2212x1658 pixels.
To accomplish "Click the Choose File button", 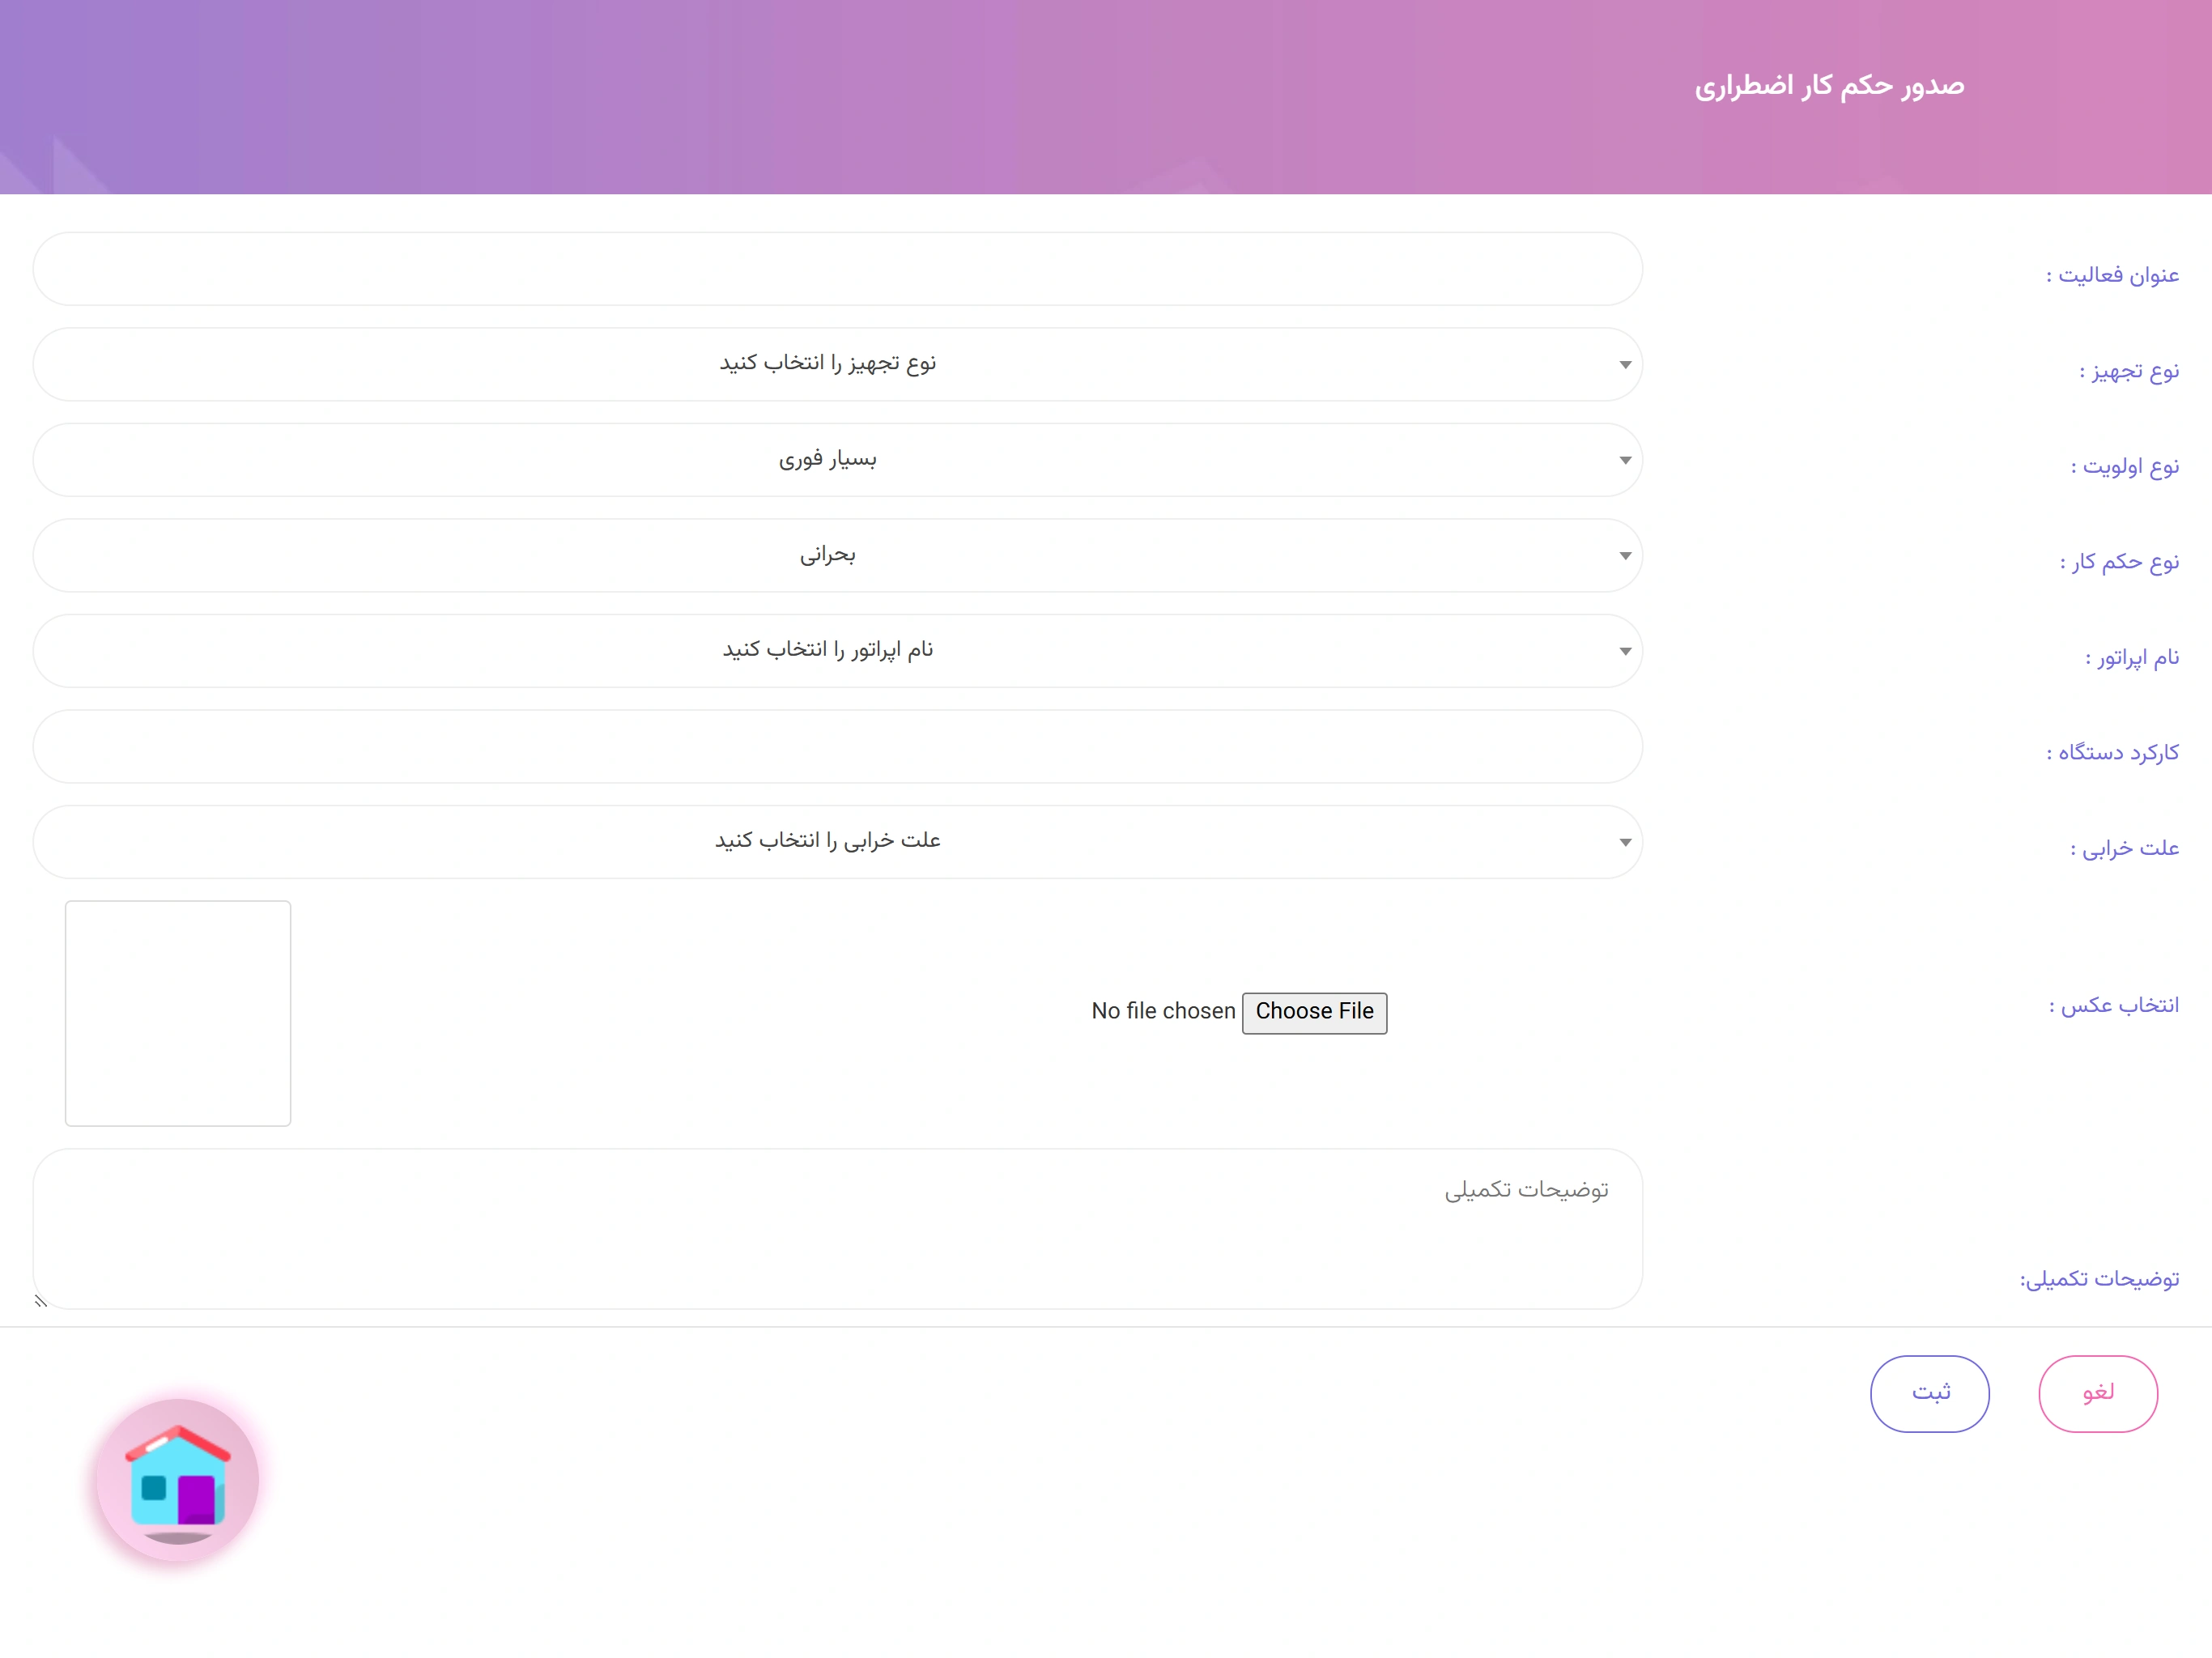I will pyautogui.click(x=1314, y=1012).
